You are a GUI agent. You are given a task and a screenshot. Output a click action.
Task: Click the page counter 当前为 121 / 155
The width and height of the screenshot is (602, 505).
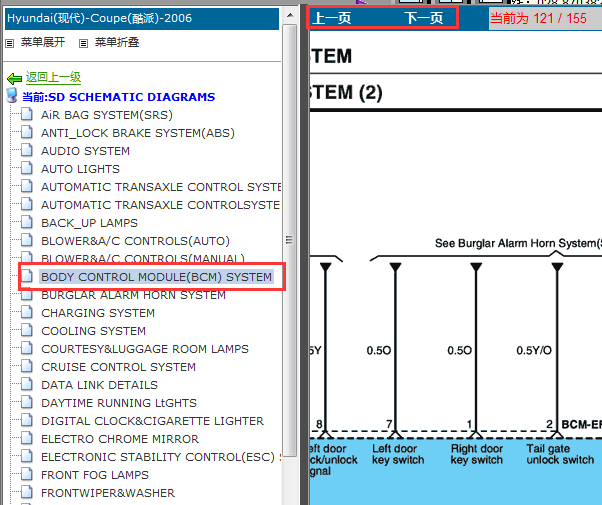coord(538,18)
